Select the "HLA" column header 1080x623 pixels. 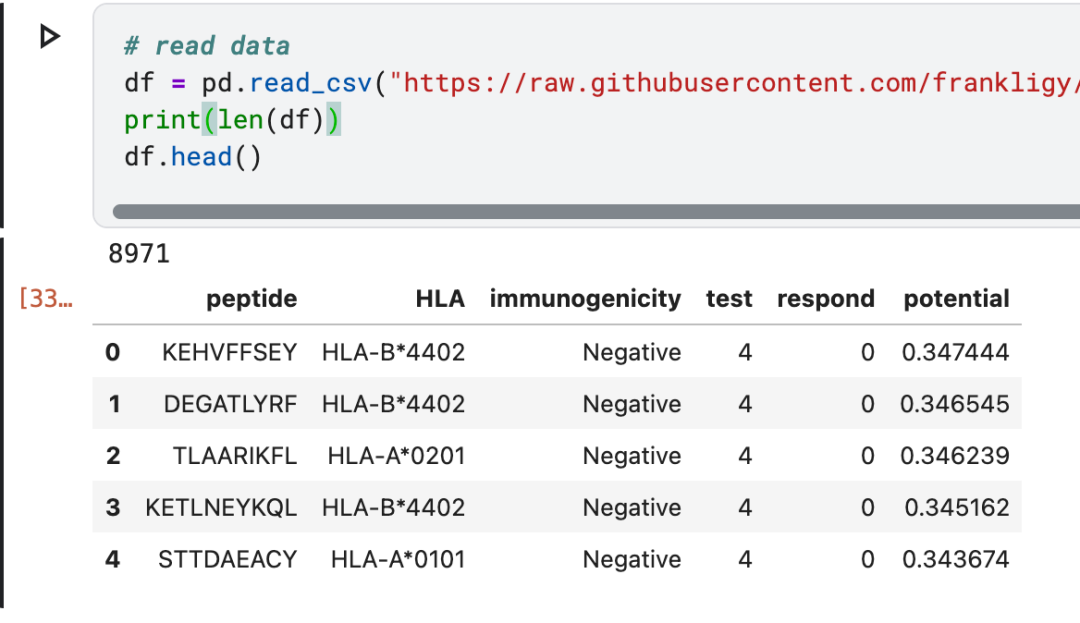440,299
